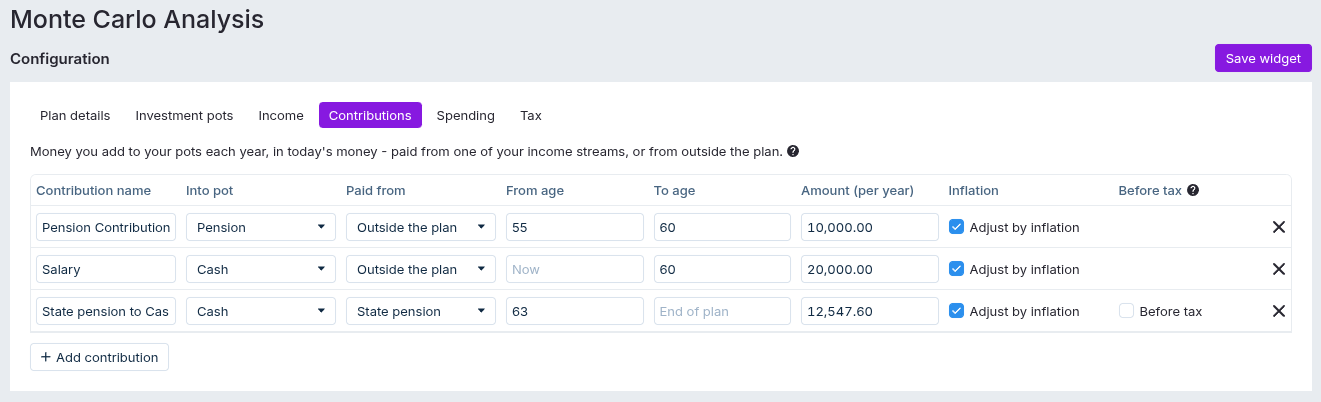Click the Save widget button
The height and width of the screenshot is (402, 1321).
pos(1263,58)
